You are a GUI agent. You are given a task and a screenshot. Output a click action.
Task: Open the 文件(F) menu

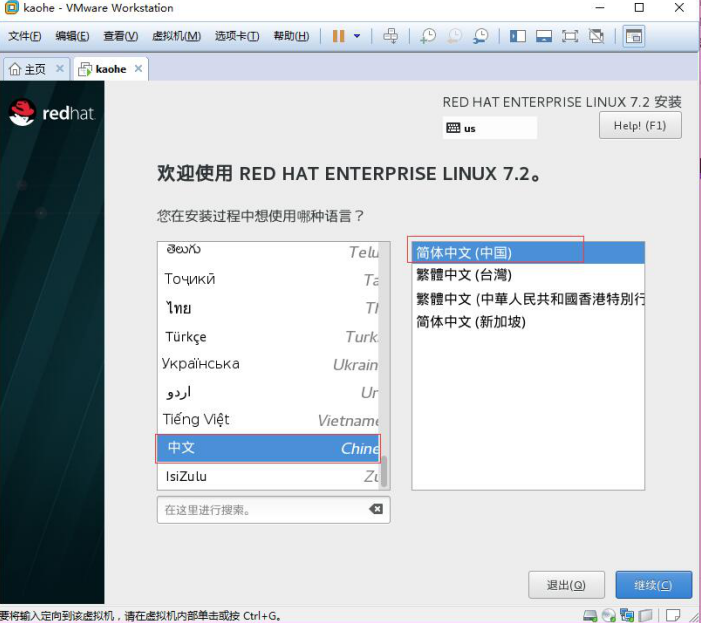(25, 36)
